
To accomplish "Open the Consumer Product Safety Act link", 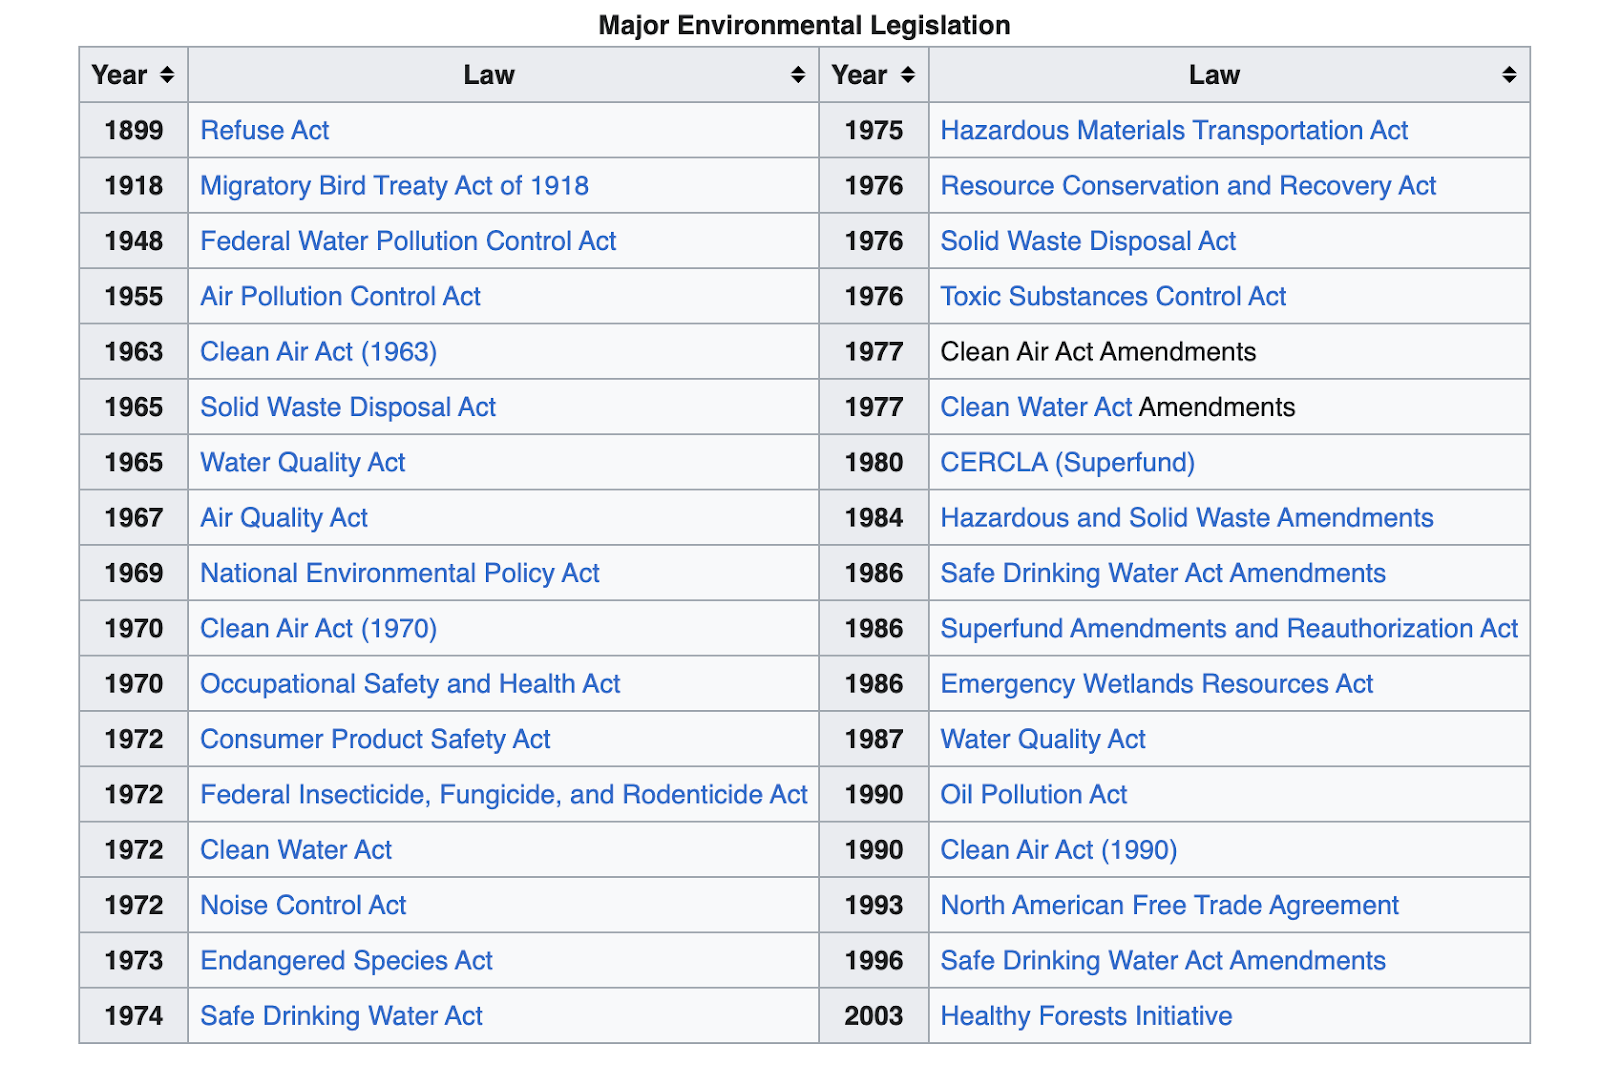I will 375,740.
